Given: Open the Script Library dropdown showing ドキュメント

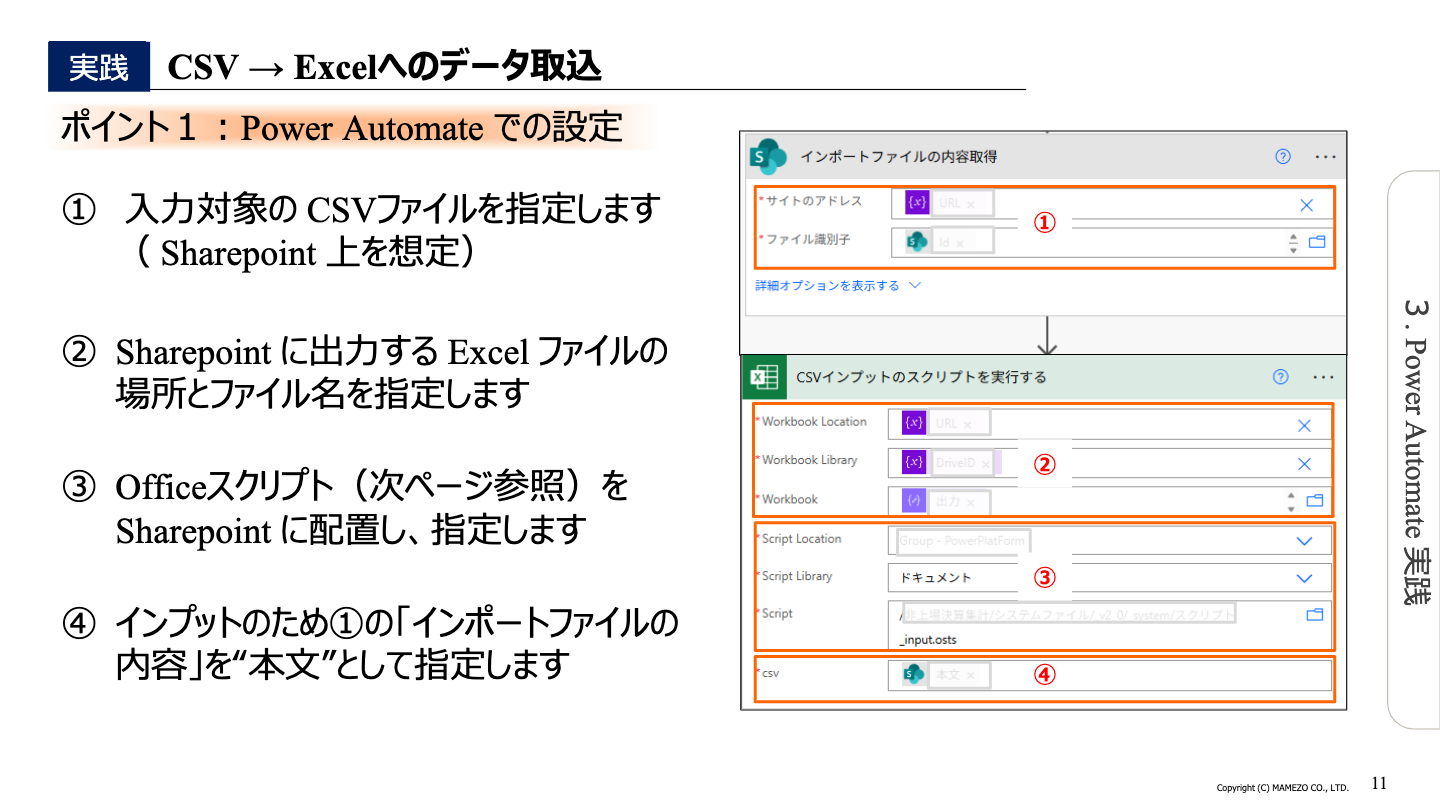Looking at the screenshot, I should click(x=1305, y=576).
